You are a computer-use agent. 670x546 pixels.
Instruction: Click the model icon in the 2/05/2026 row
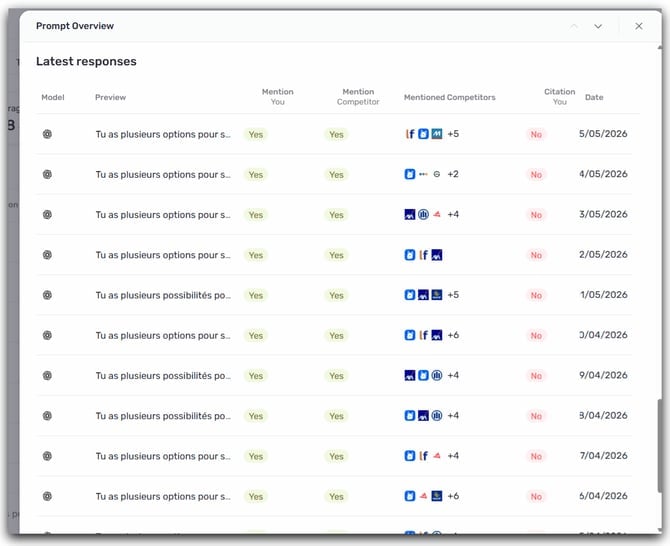coord(47,255)
